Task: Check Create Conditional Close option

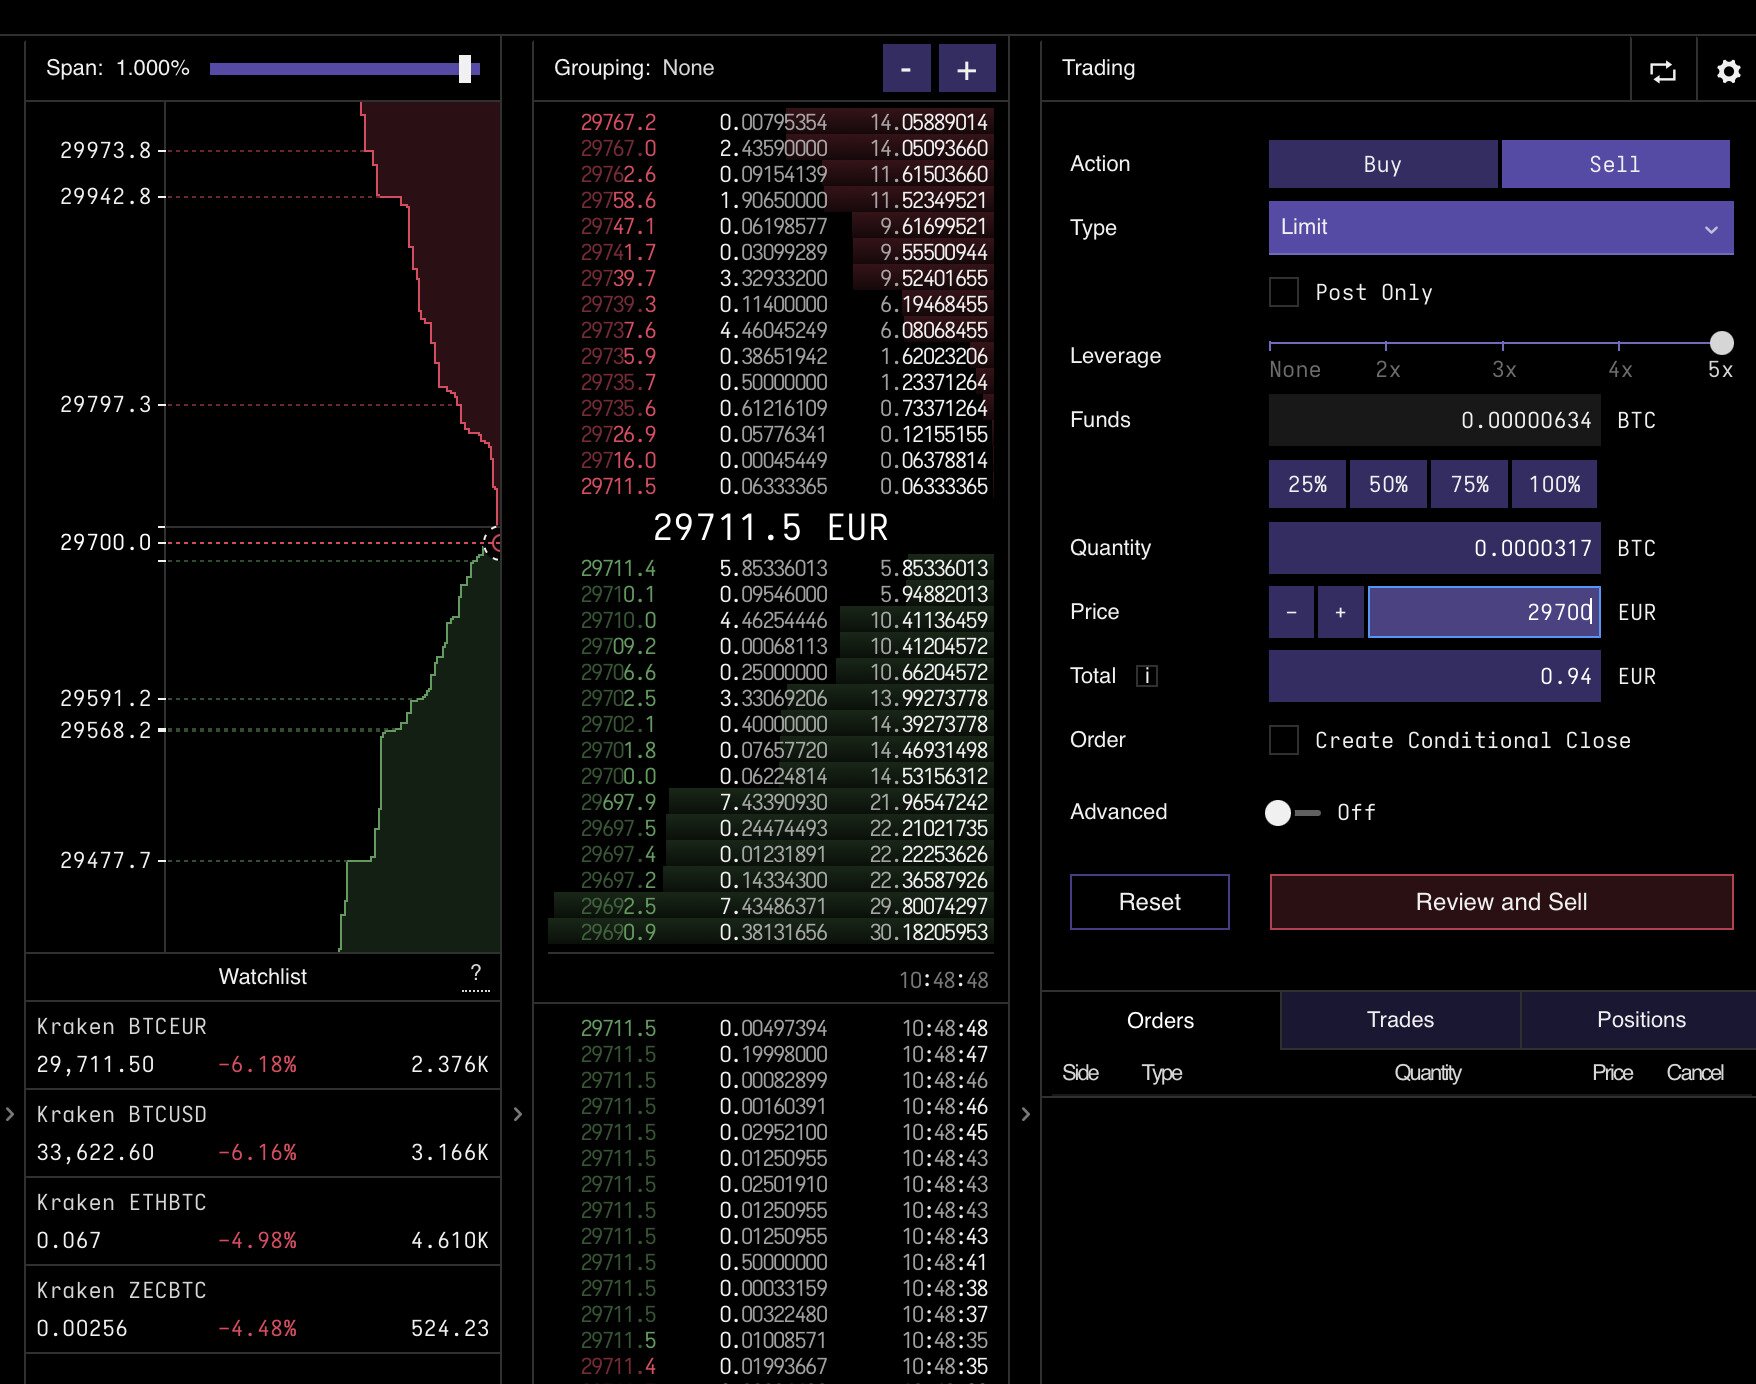Action: tap(1284, 740)
